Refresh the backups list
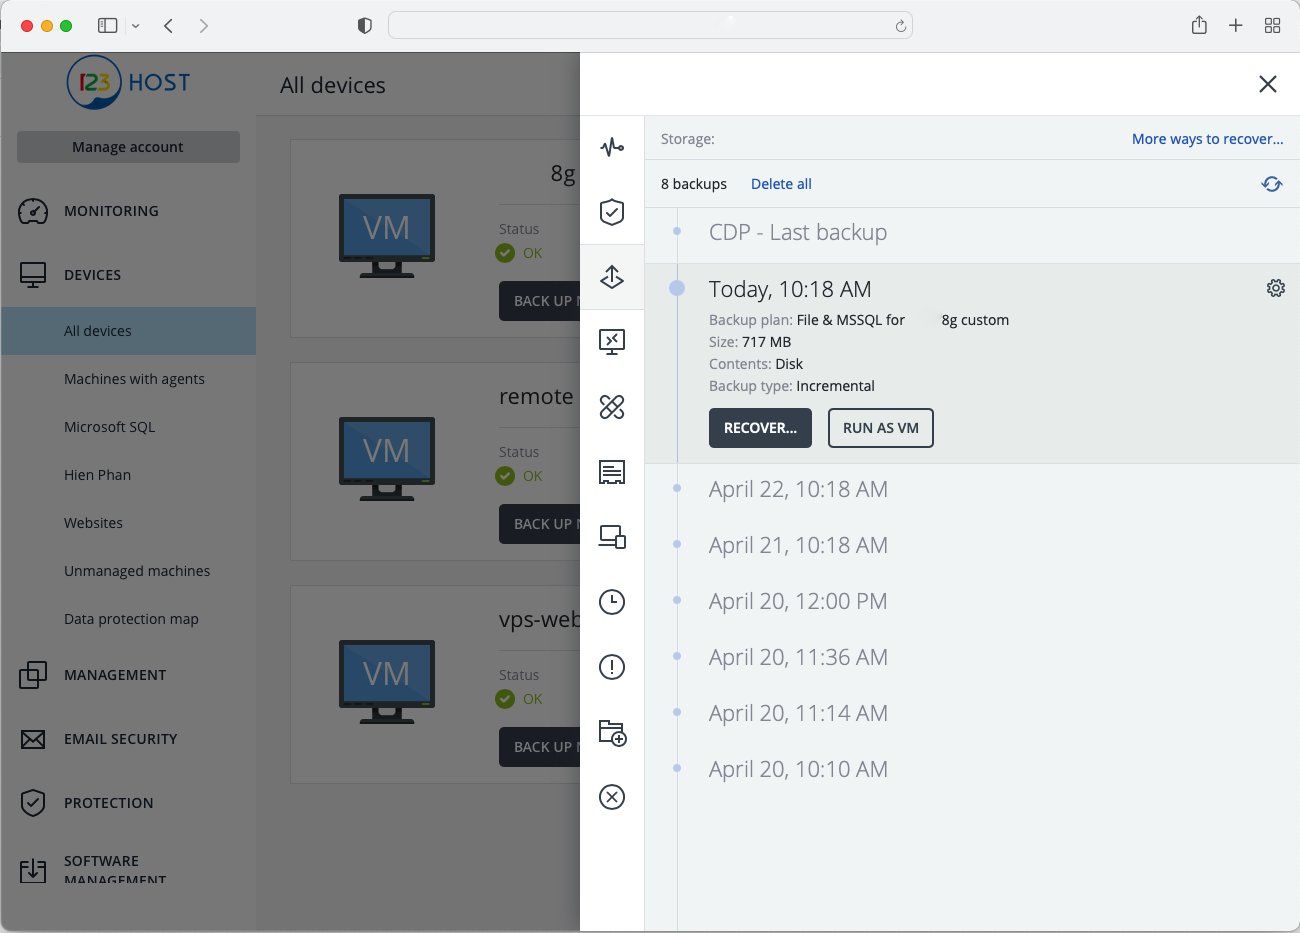Screen dimensions: 1300x933 coord(1271,184)
